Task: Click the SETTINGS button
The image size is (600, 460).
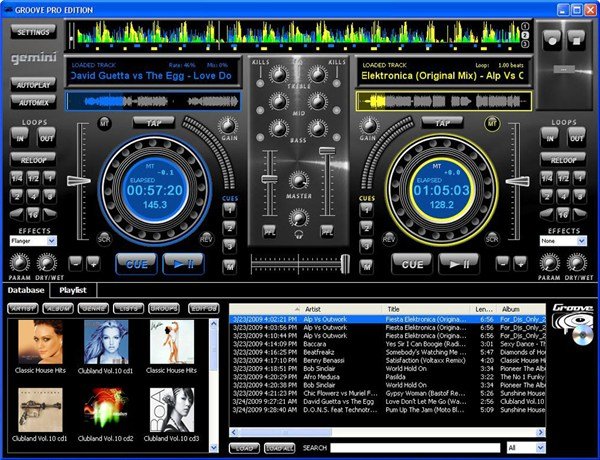Action: point(33,32)
